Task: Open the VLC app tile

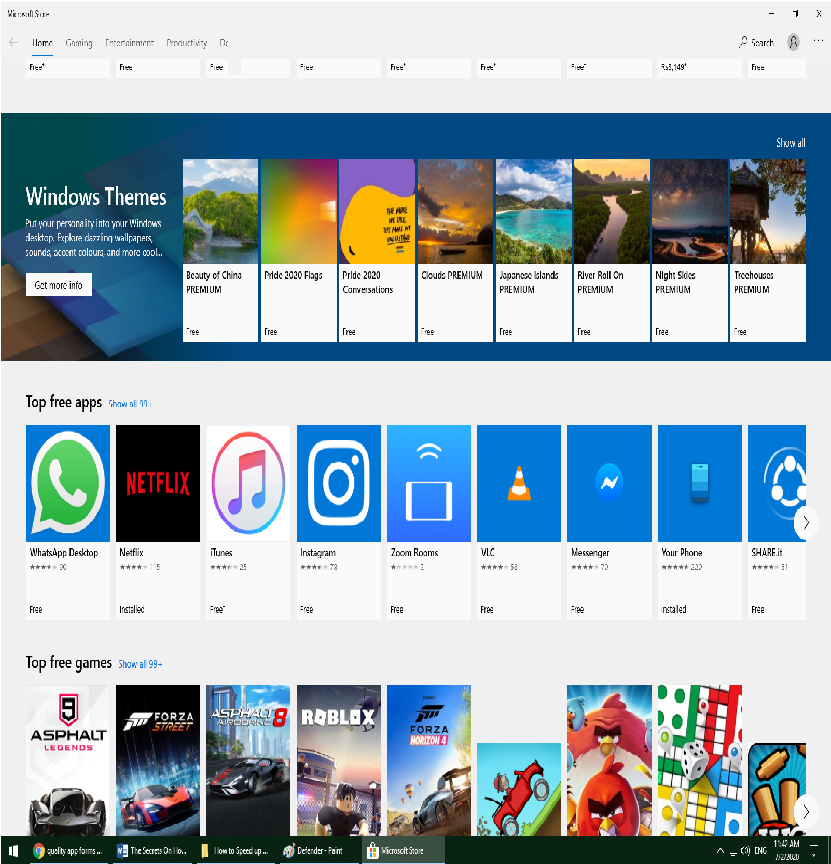Action: 519,522
